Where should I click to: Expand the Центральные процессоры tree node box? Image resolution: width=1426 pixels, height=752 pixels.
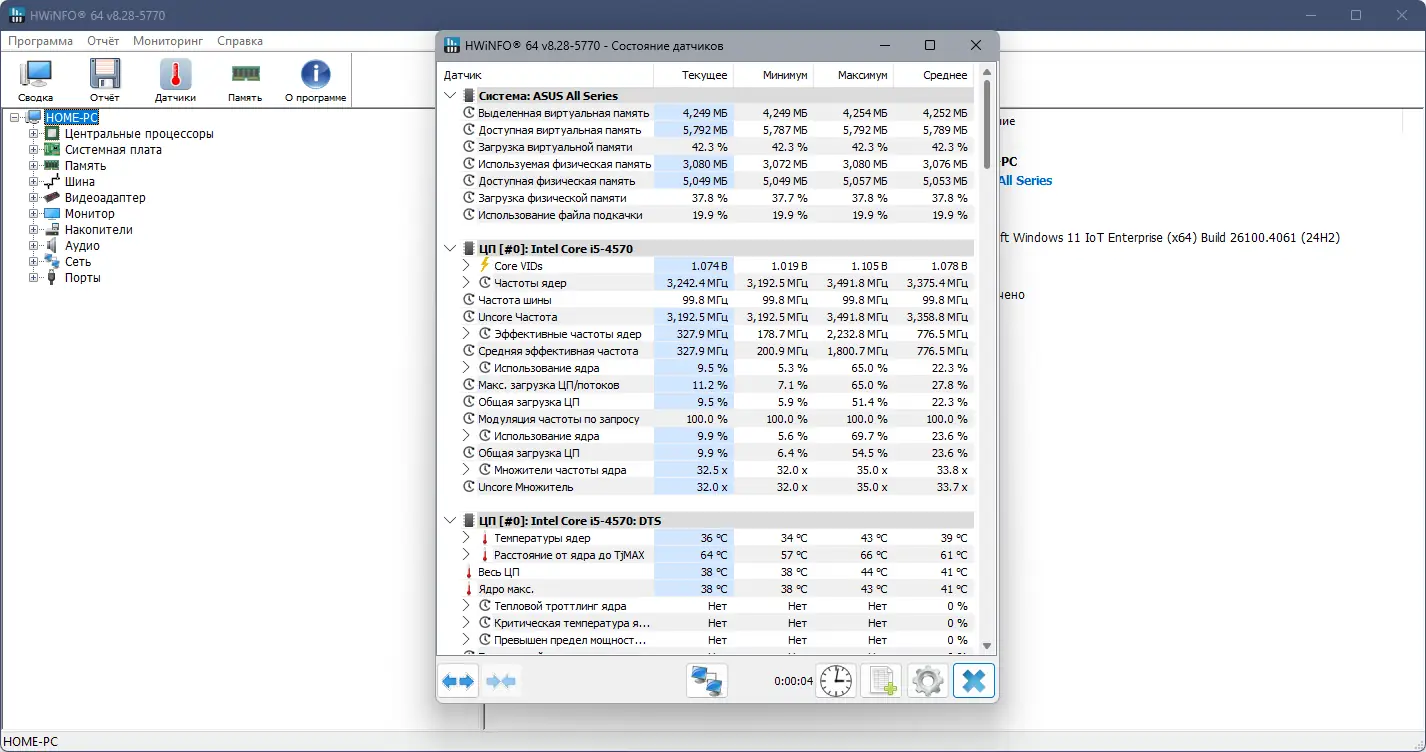[x=33, y=134]
